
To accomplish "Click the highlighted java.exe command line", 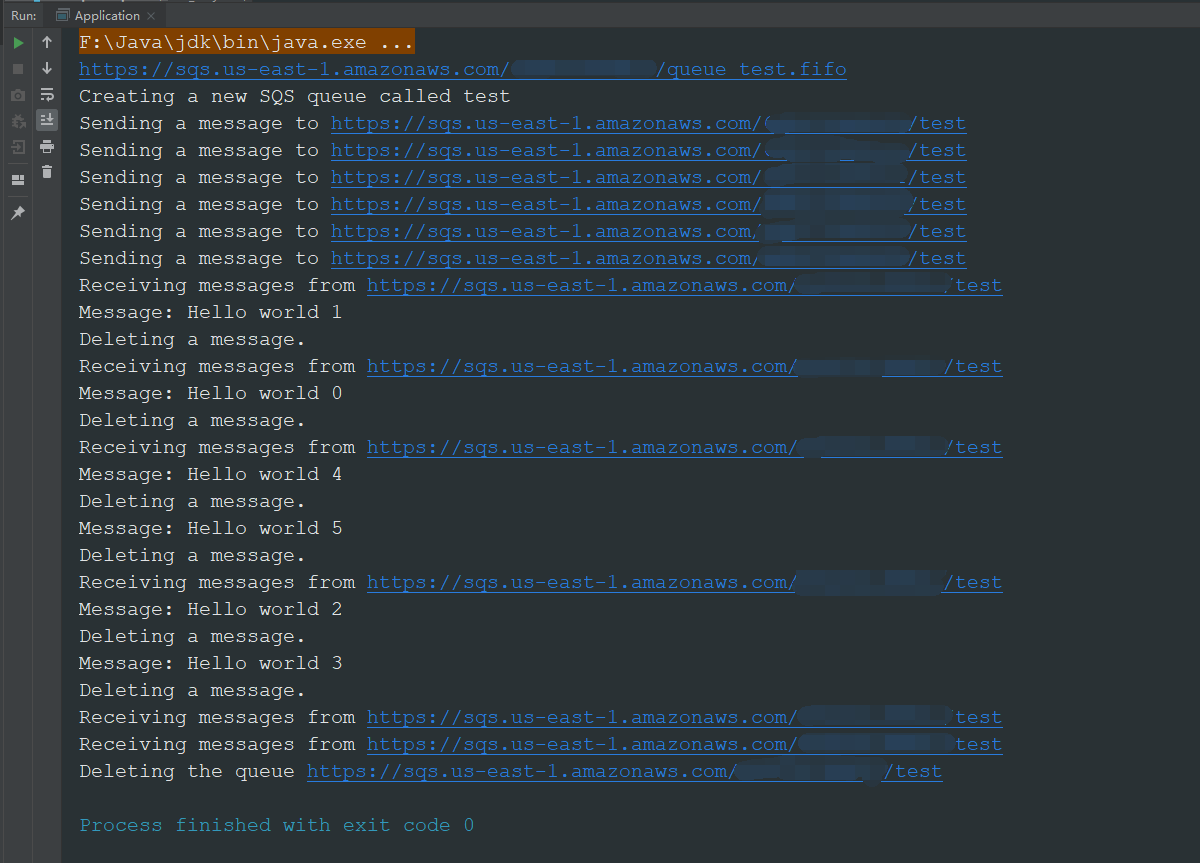I will [245, 41].
